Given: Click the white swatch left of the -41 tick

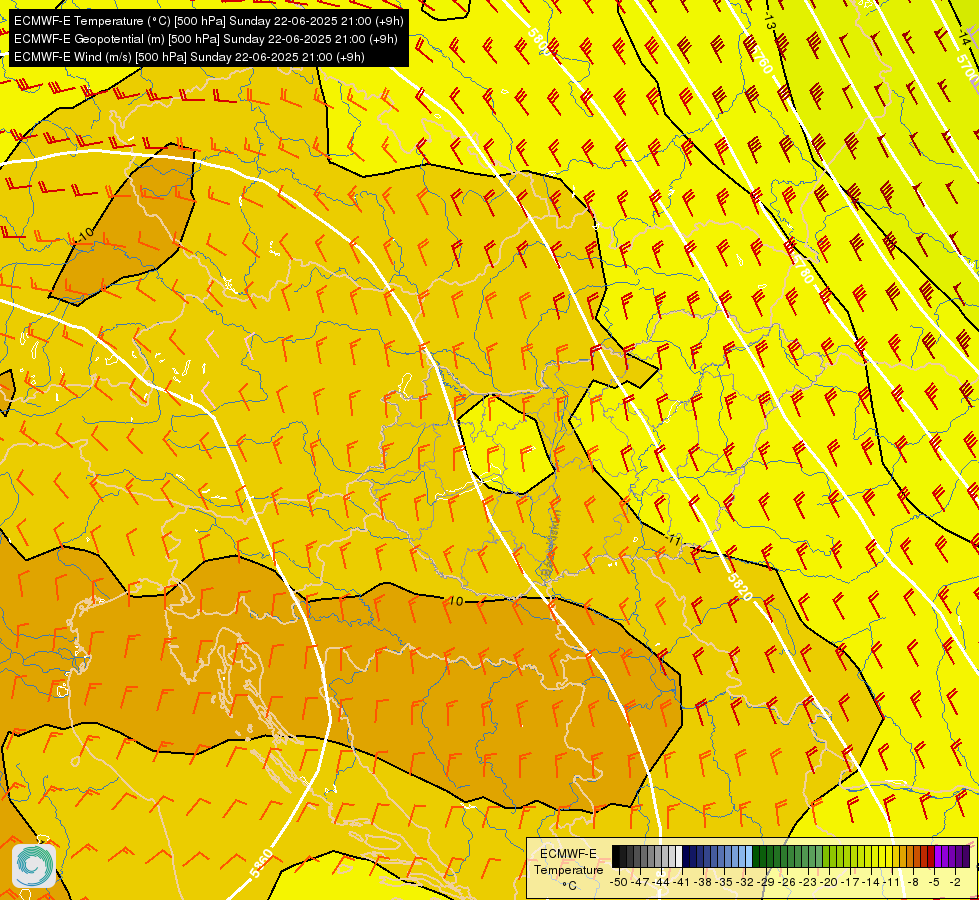Looking at the screenshot, I should click(x=679, y=856).
